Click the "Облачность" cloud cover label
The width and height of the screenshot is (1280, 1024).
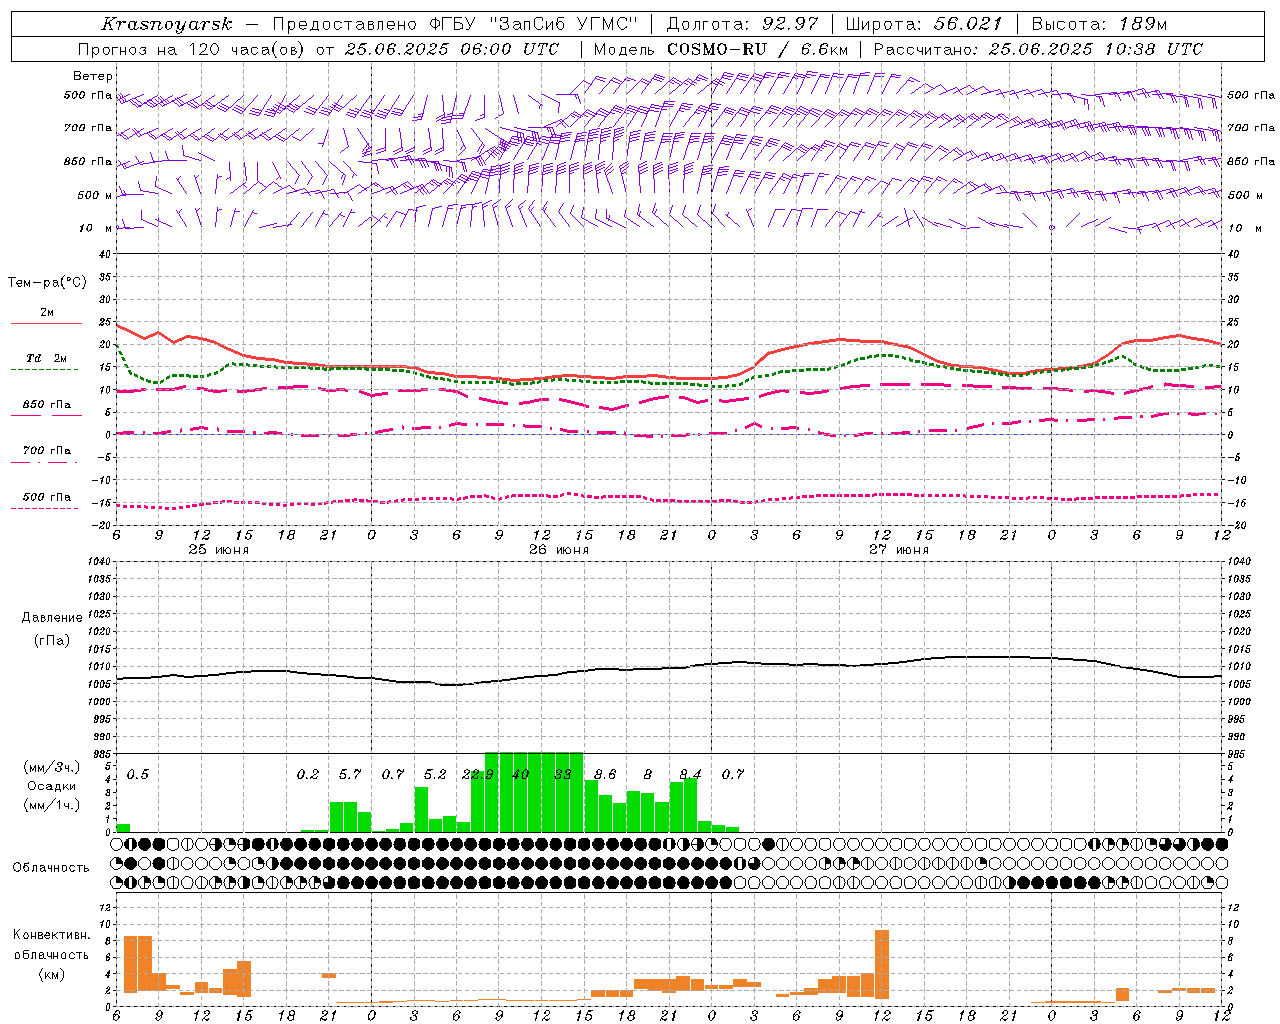51,868
